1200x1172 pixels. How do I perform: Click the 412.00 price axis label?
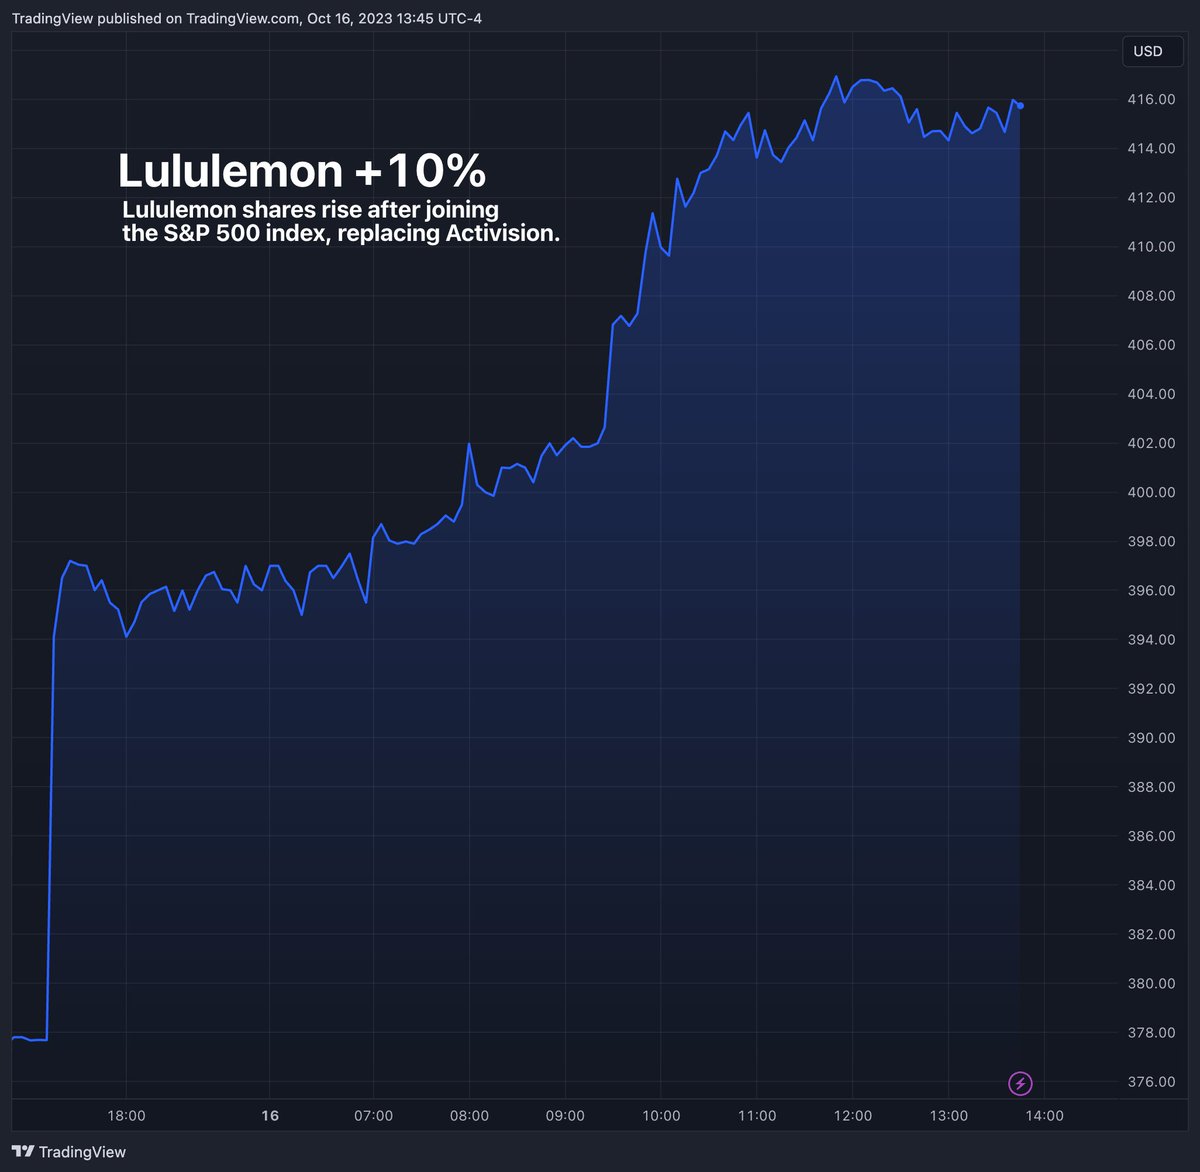(1152, 197)
